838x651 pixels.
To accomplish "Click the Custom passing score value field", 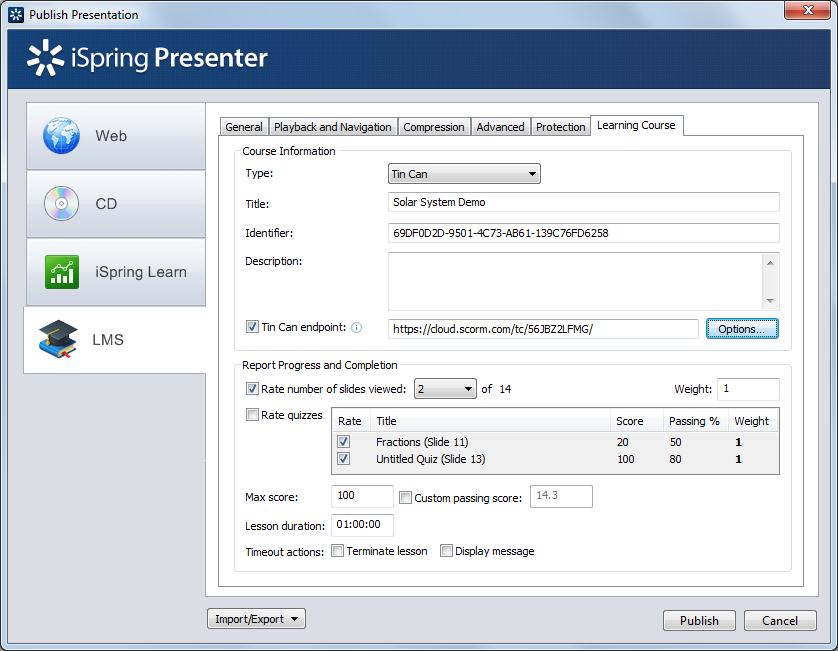I will tap(561, 496).
